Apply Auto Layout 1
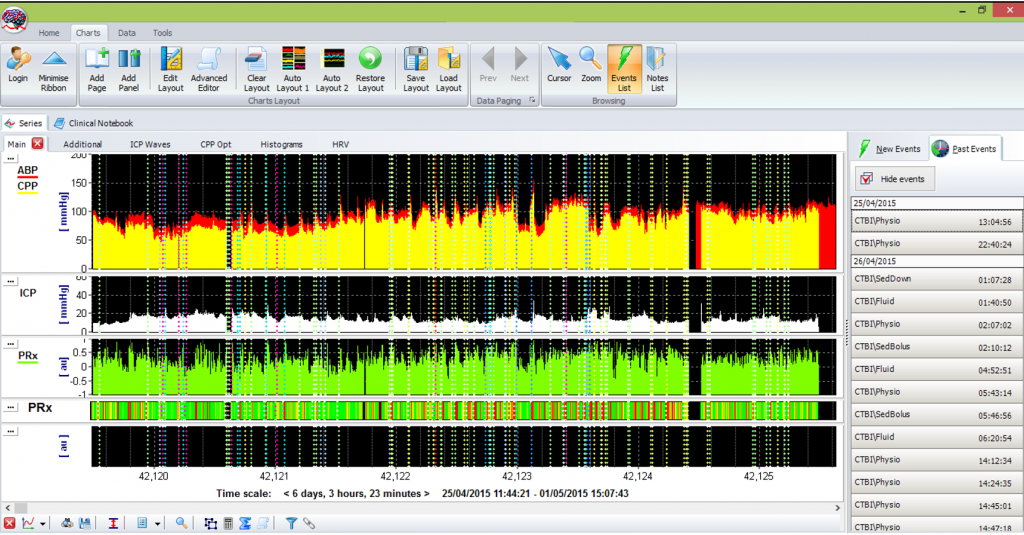This screenshot has height=535, width=1024. 293,69
